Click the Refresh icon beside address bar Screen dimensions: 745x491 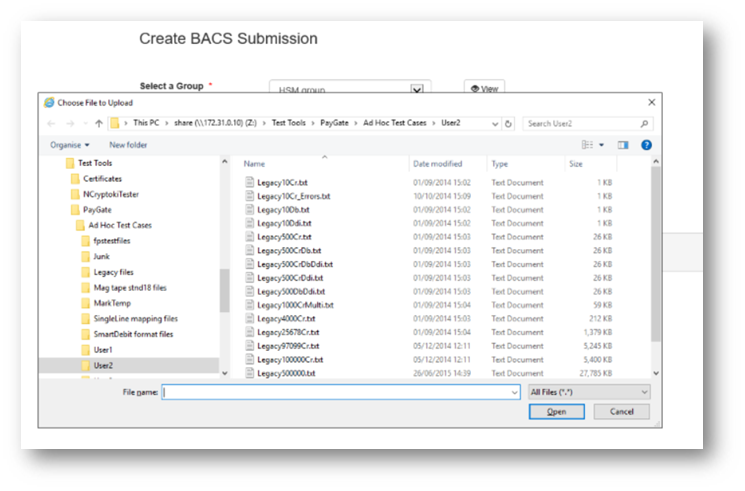(509, 124)
